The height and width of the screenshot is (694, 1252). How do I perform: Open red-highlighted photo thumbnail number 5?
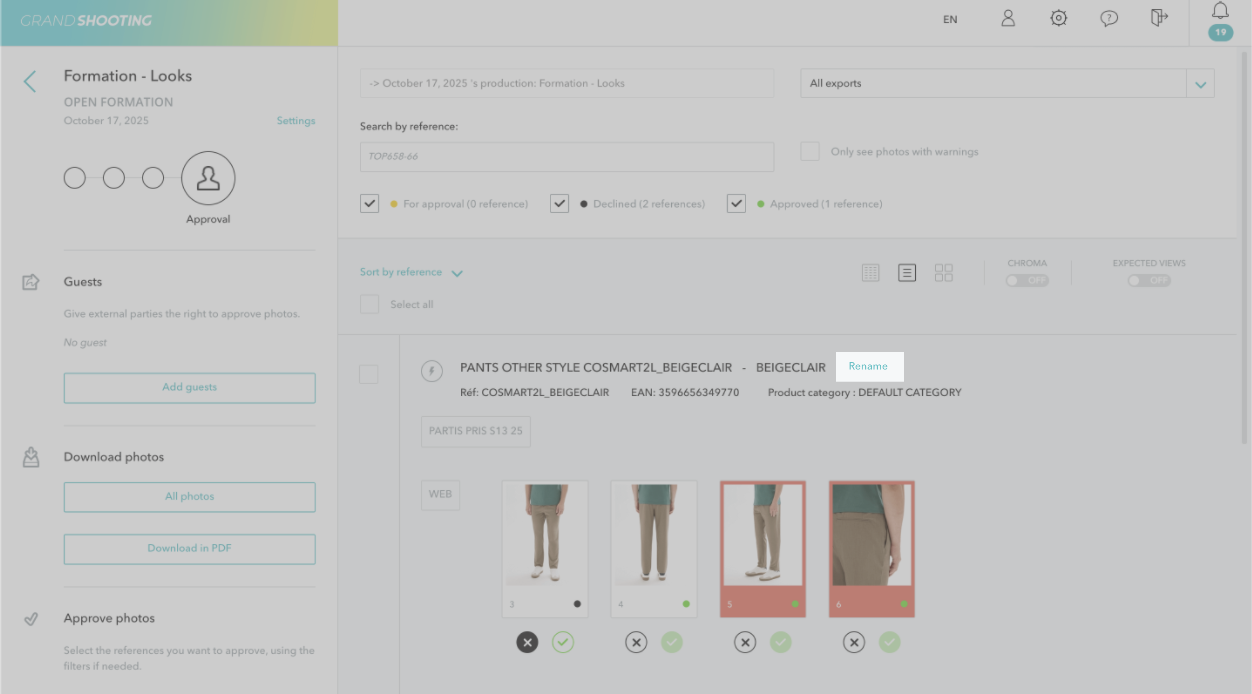tap(763, 548)
